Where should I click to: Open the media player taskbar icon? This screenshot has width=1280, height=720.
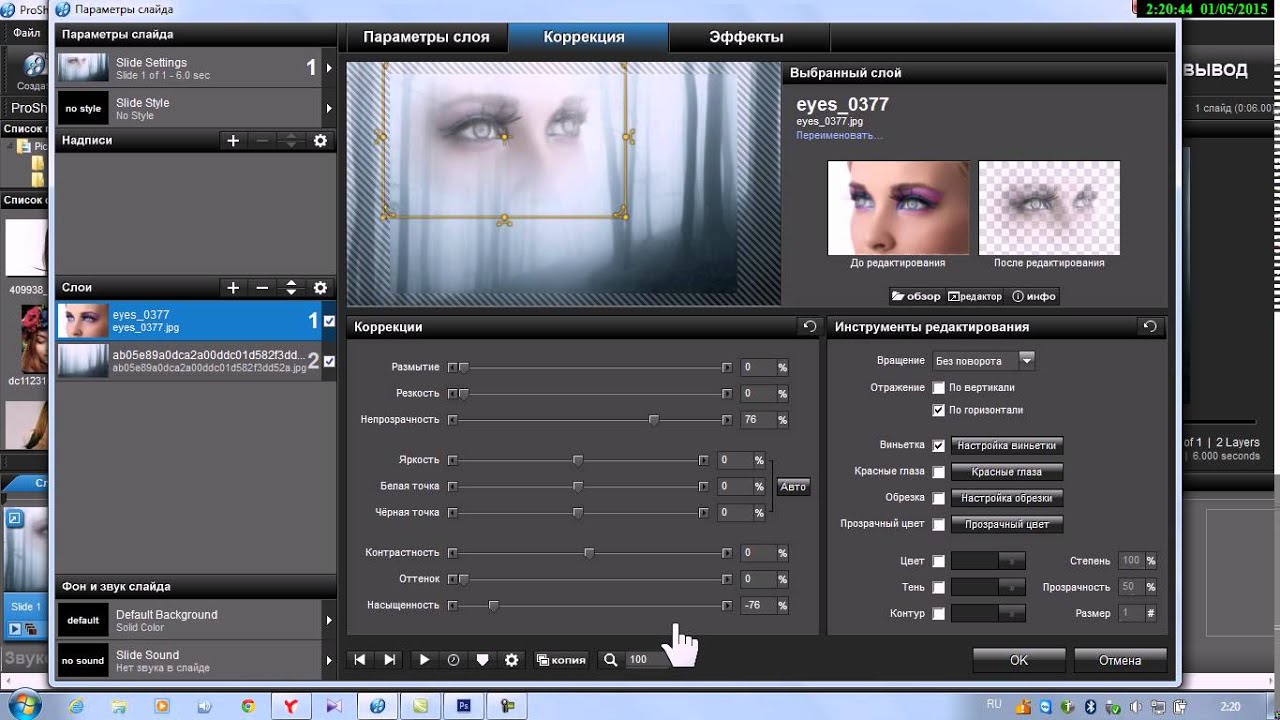[162, 706]
